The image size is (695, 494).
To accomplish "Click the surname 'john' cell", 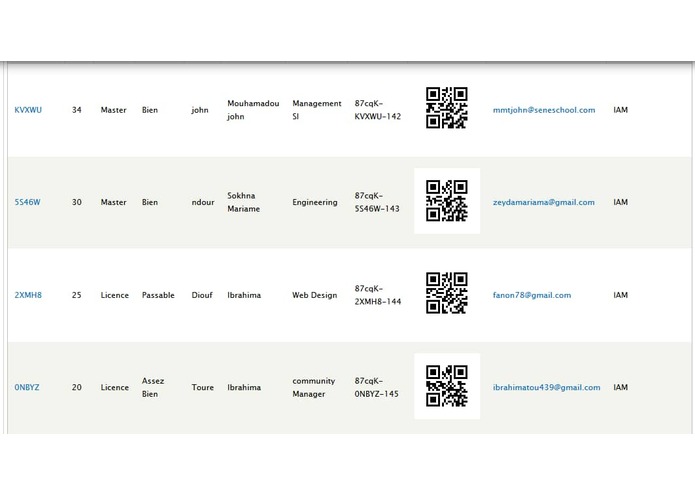I will (200, 110).
